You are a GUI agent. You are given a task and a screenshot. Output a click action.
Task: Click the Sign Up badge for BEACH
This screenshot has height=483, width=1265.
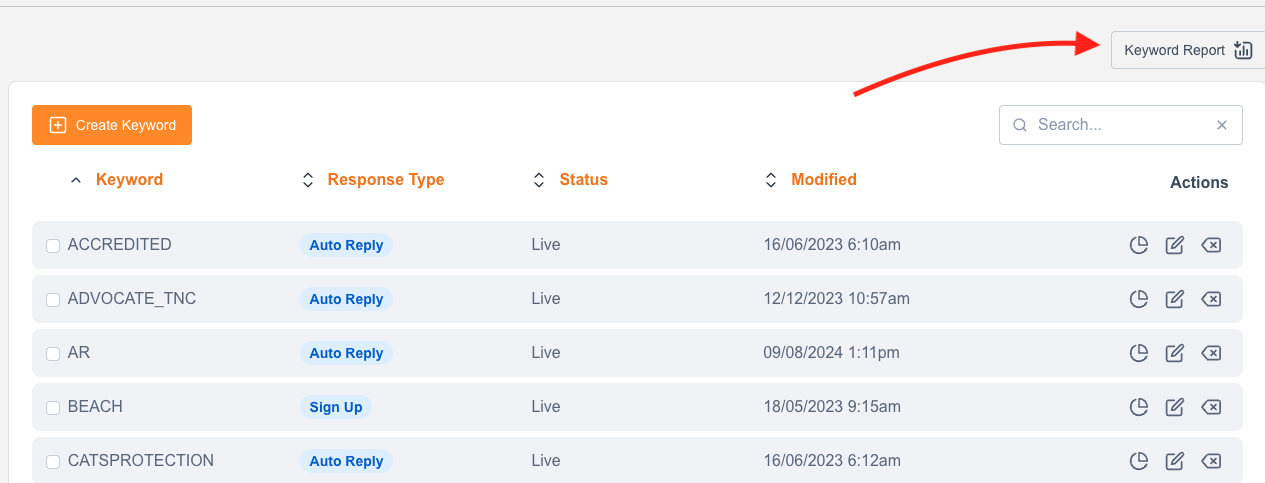point(336,407)
